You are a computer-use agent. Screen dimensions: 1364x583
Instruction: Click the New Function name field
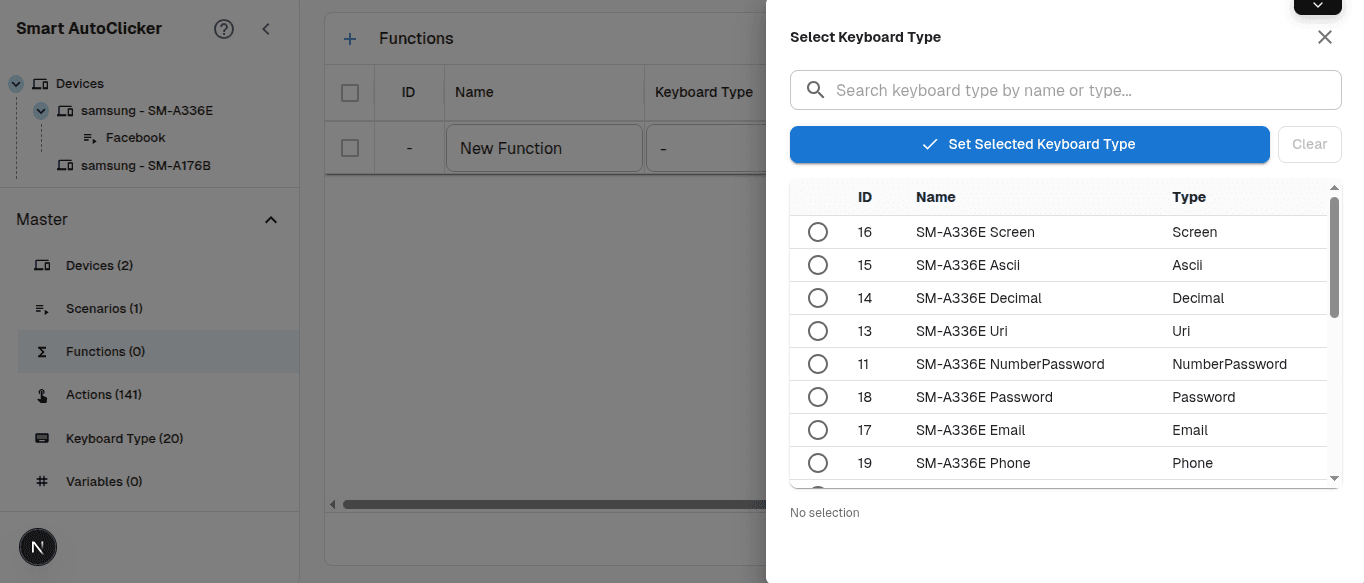point(544,147)
